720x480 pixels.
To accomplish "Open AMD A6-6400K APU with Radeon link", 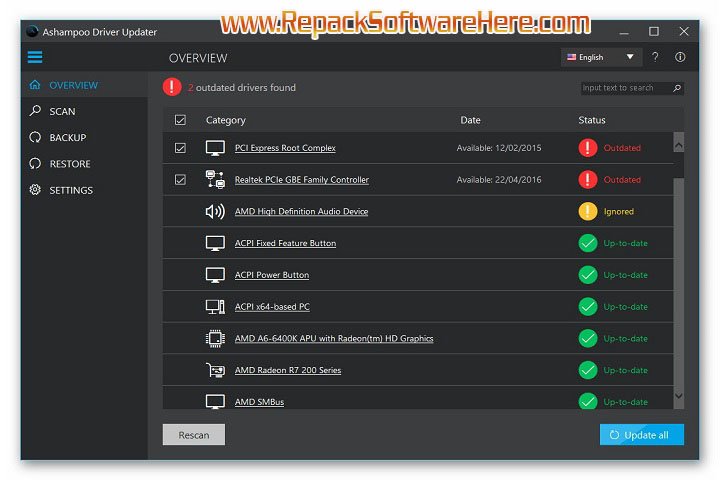I will (x=334, y=339).
